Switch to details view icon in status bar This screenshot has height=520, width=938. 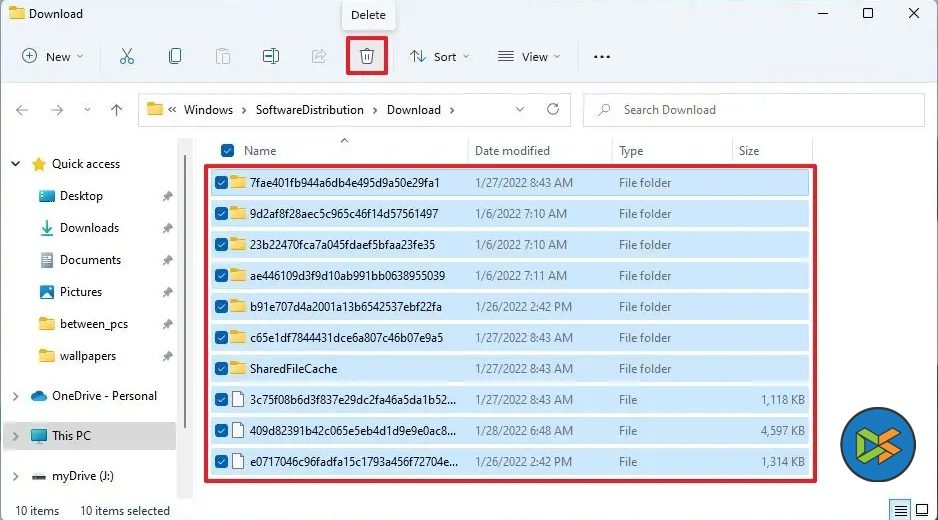coord(901,510)
